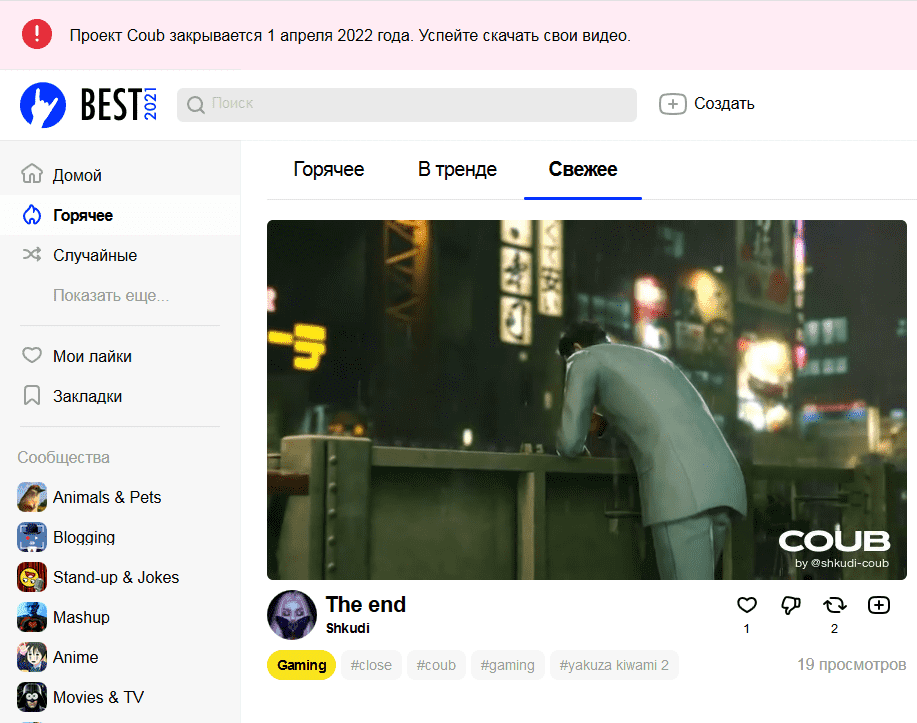Screen dimensions: 917x723
Task: Open the Mashup community
Action: pyautogui.click(x=81, y=617)
